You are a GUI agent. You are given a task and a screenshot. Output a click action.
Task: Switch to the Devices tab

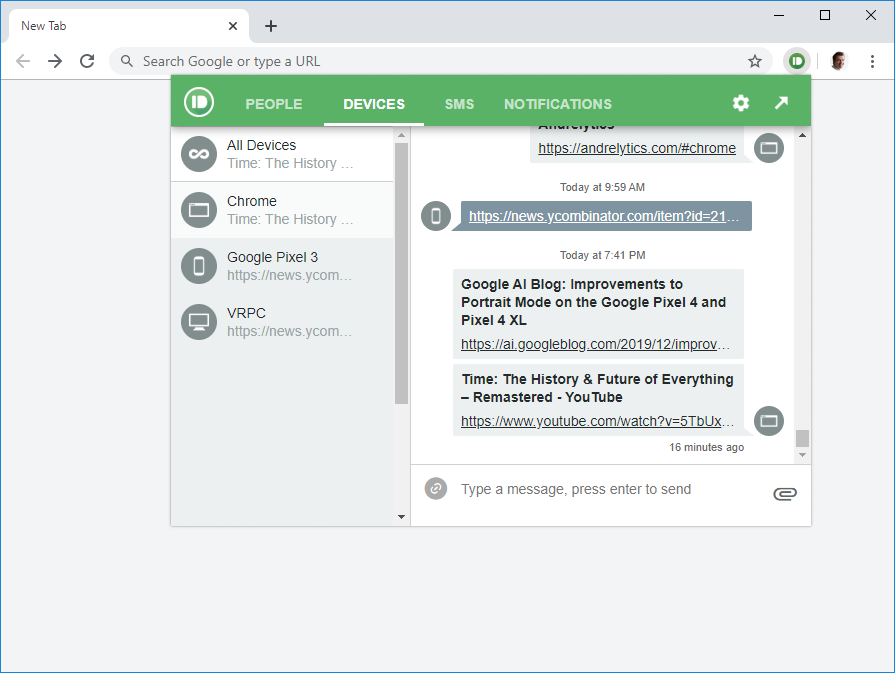click(x=374, y=104)
